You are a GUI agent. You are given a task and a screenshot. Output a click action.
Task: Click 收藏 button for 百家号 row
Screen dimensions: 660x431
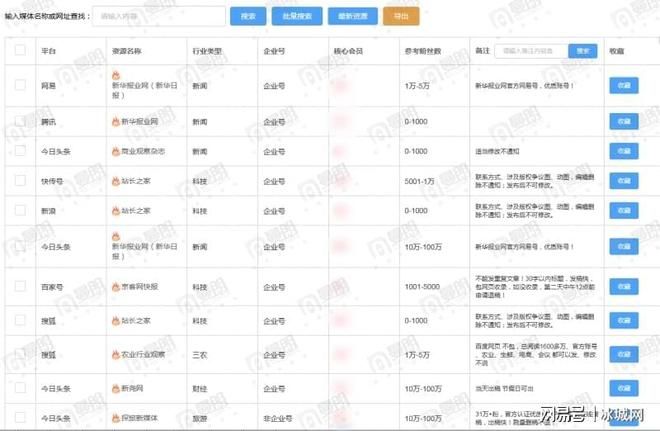coord(624,287)
